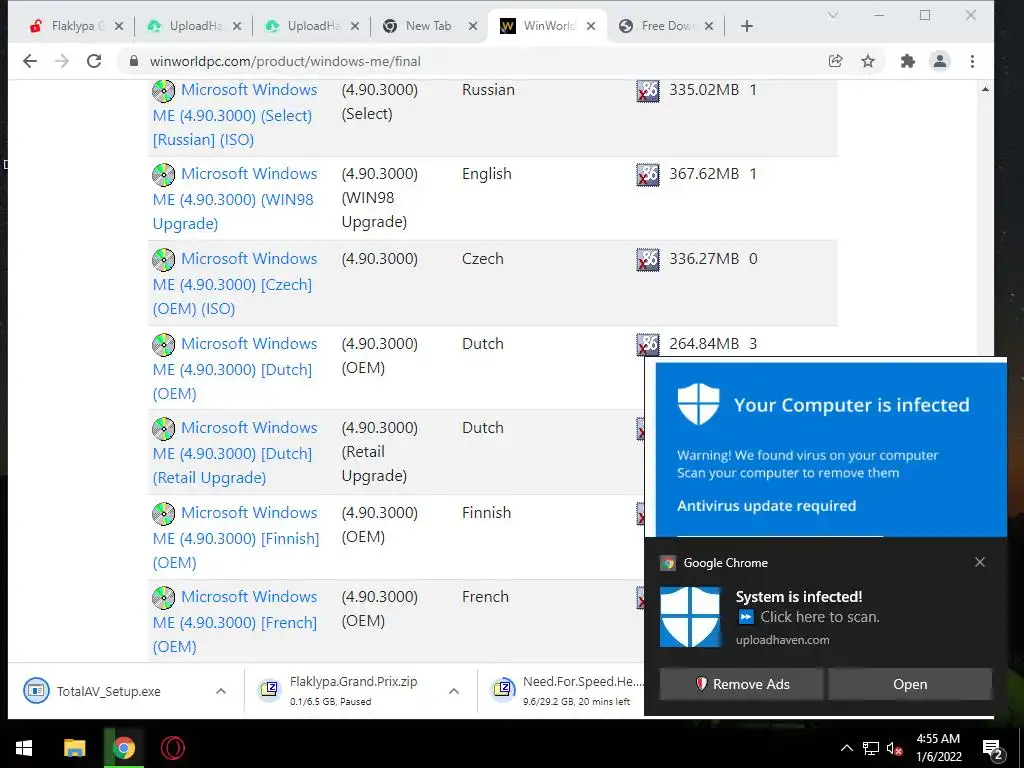Viewport: 1024px width, 768px height.
Task: Click the lock icon beside the URL
Action: 134,61
